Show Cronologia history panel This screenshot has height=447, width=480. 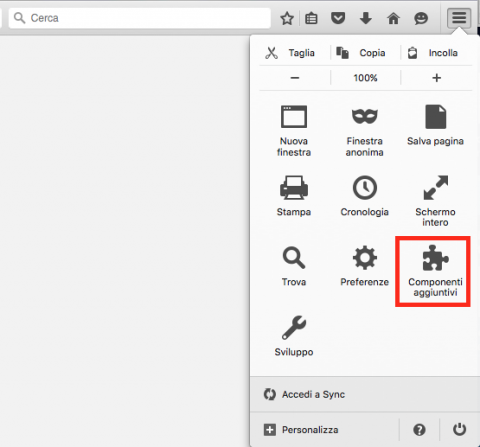(365, 196)
